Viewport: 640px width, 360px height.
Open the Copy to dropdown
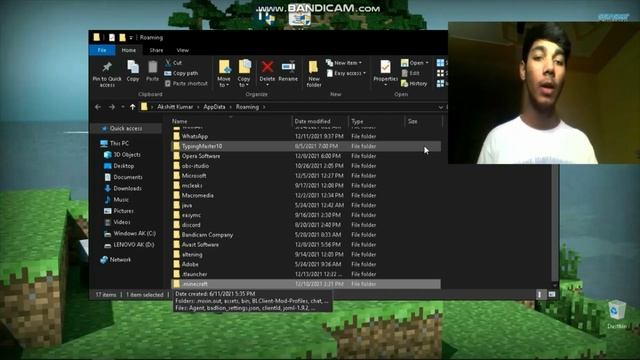244,74
